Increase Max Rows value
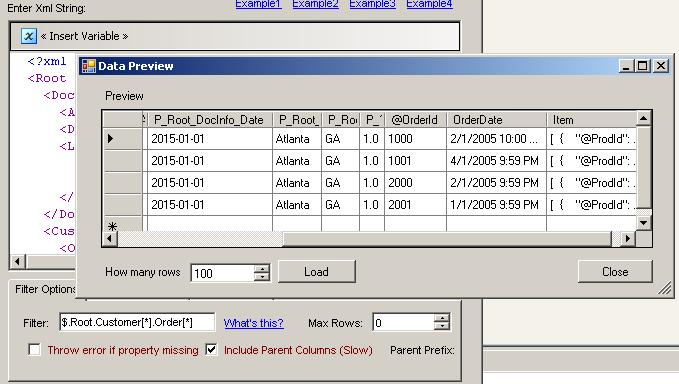The width and height of the screenshot is (679, 384). pos(442,318)
